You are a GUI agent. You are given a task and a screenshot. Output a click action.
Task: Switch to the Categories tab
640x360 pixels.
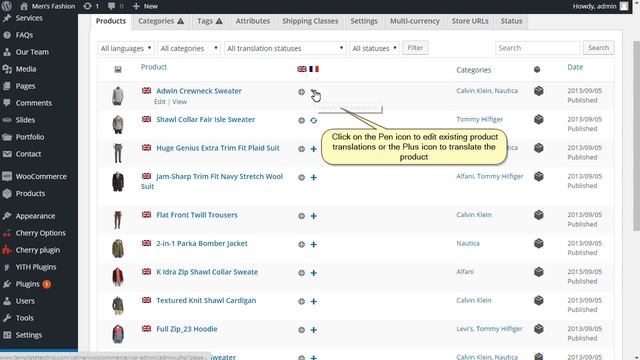point(161,21)
